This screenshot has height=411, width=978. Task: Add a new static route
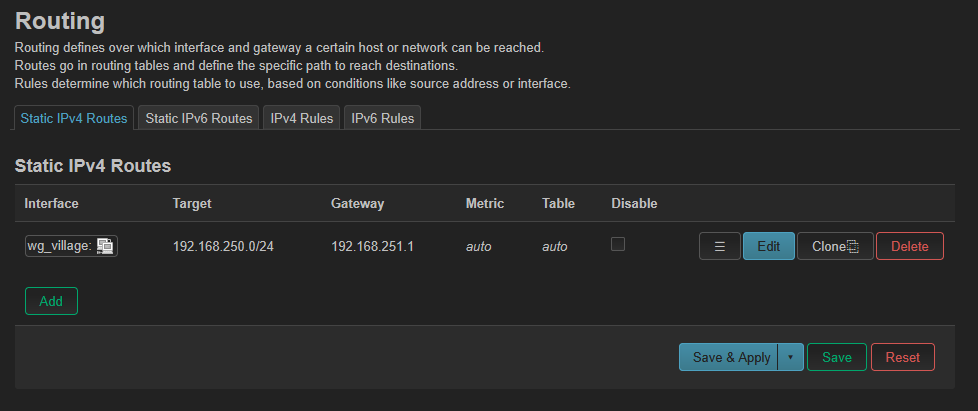(51, 301)
